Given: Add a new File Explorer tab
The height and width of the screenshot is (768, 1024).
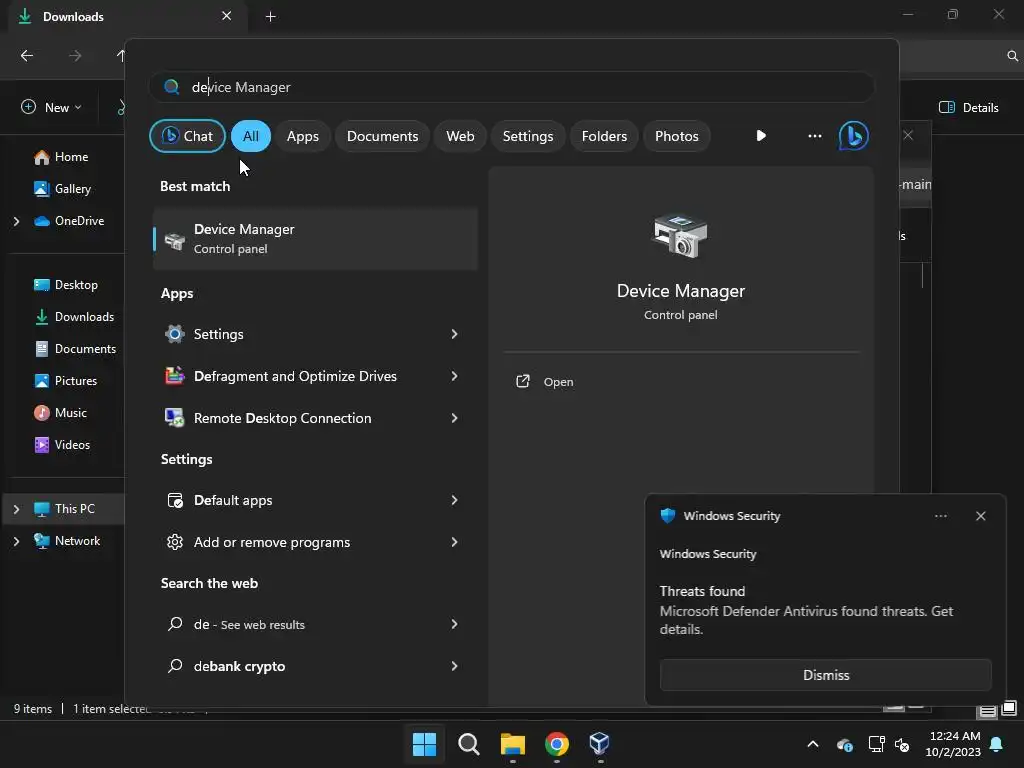Looking at the screenshot, I should click(x=270, y=16).
